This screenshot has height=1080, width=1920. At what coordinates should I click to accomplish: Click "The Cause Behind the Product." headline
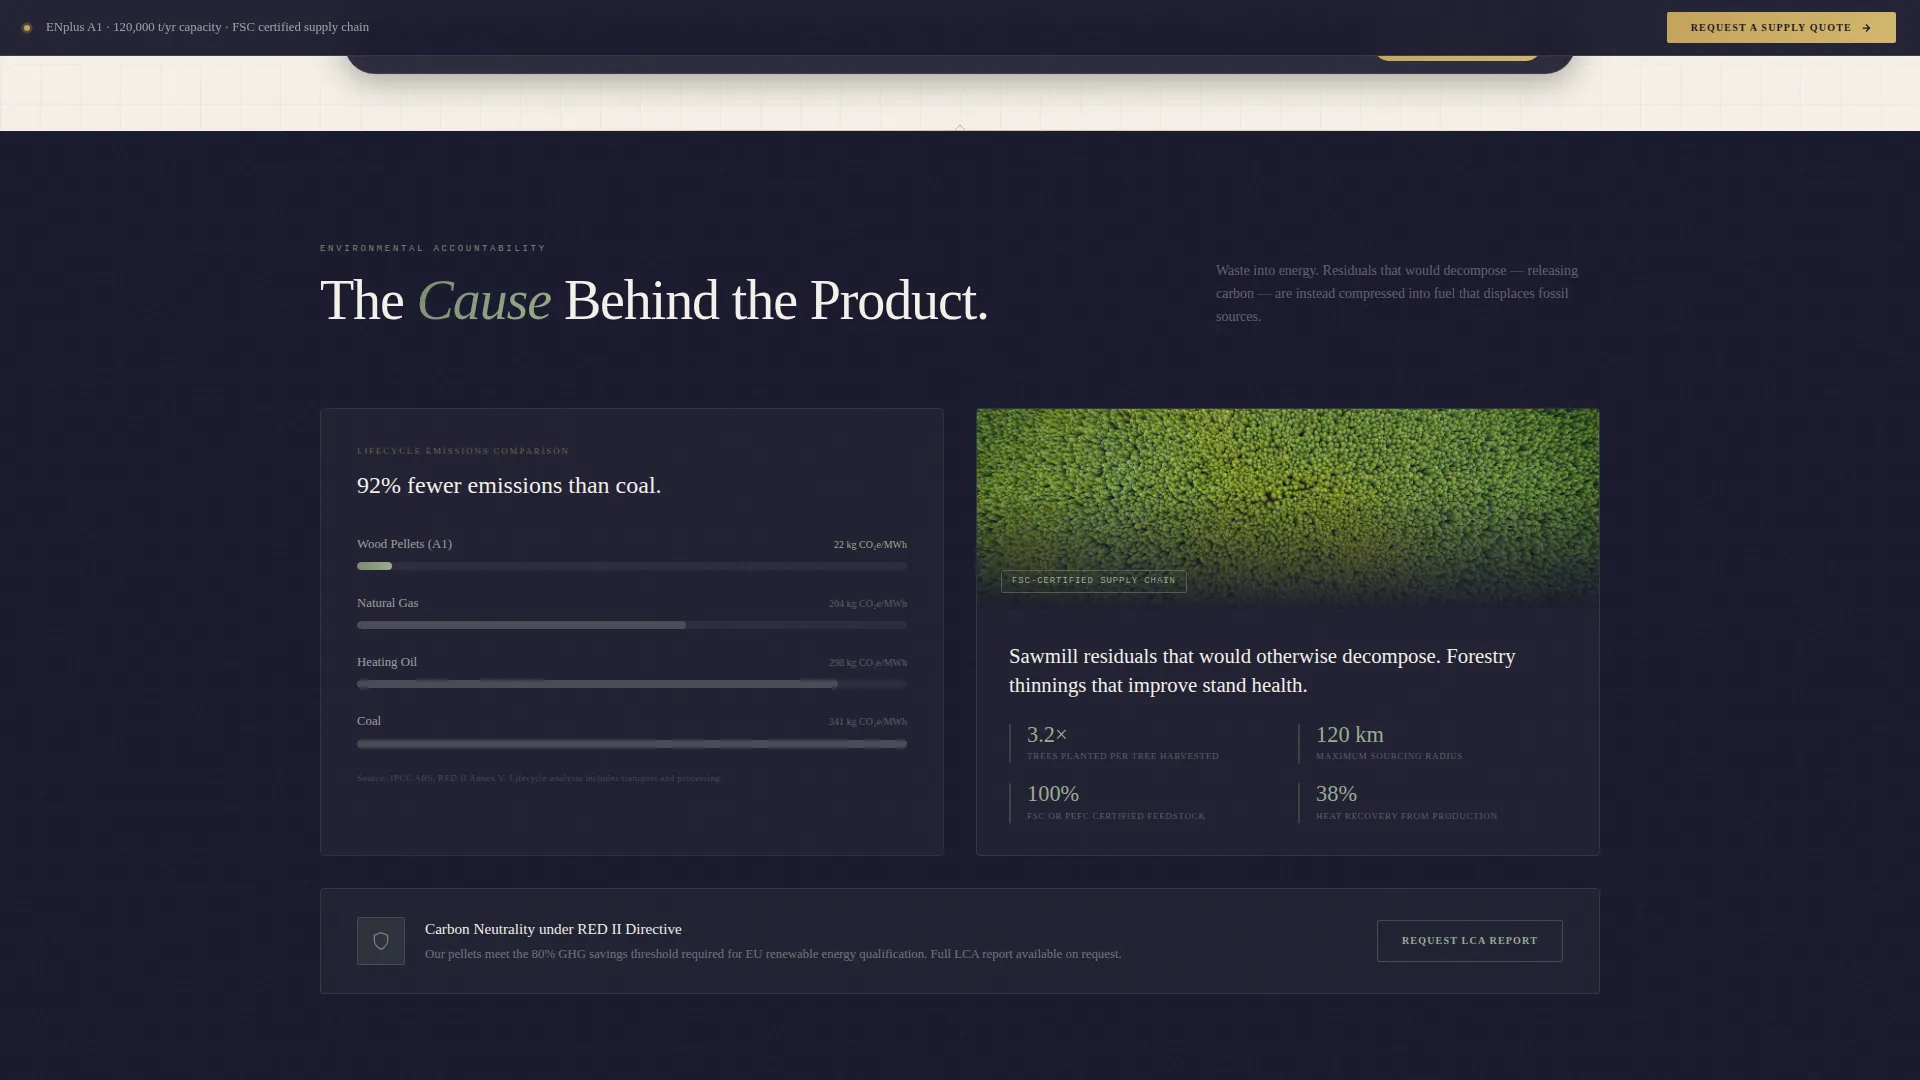coord(654,301)
